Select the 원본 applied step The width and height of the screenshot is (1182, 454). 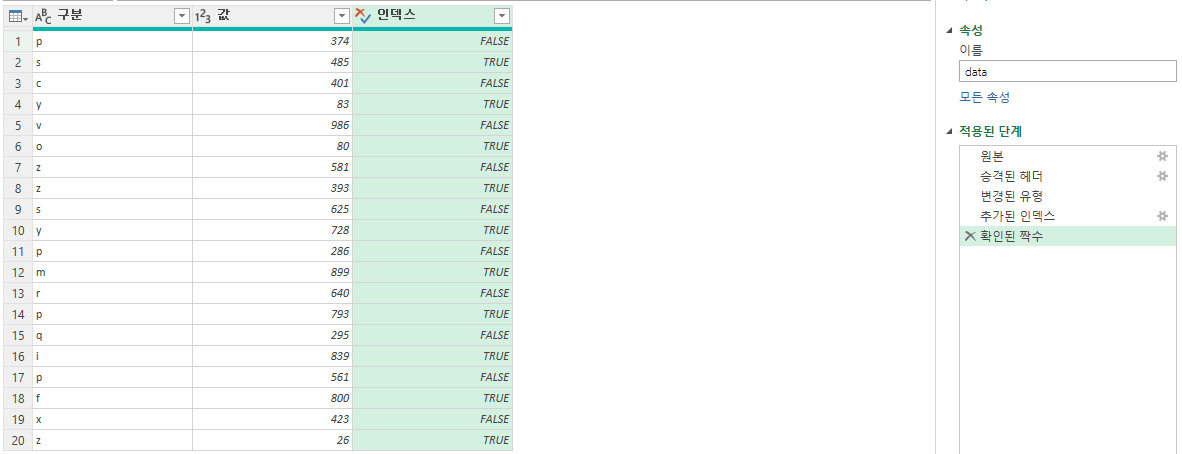coord(1067,155)
